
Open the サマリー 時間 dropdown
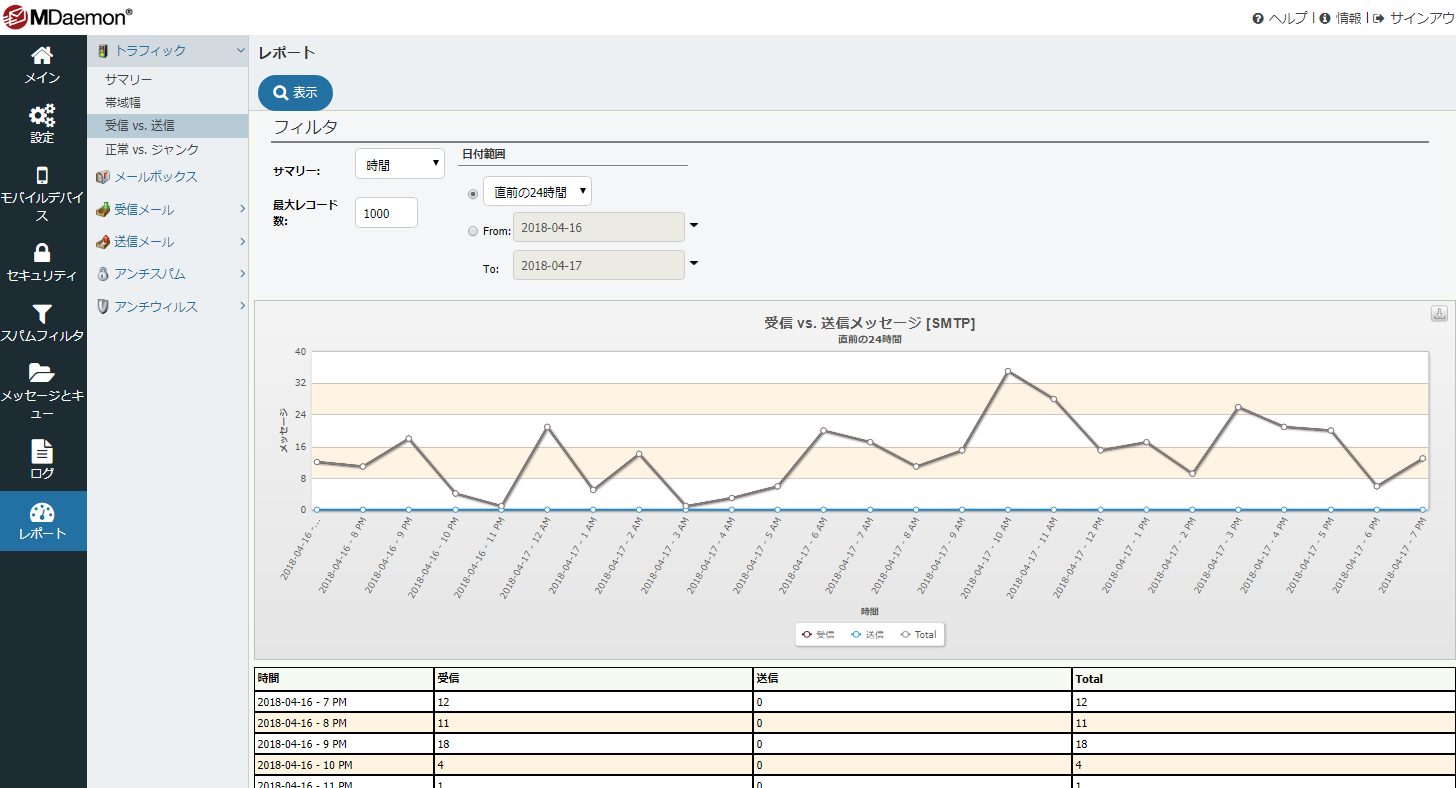point(400,164)
